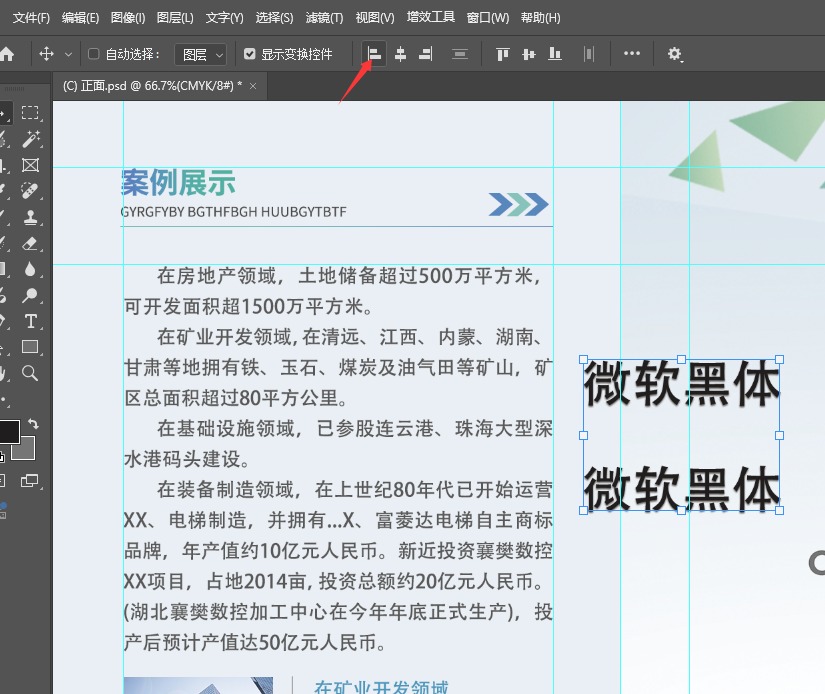Select the Dodge tool

[x=30, y=295]
